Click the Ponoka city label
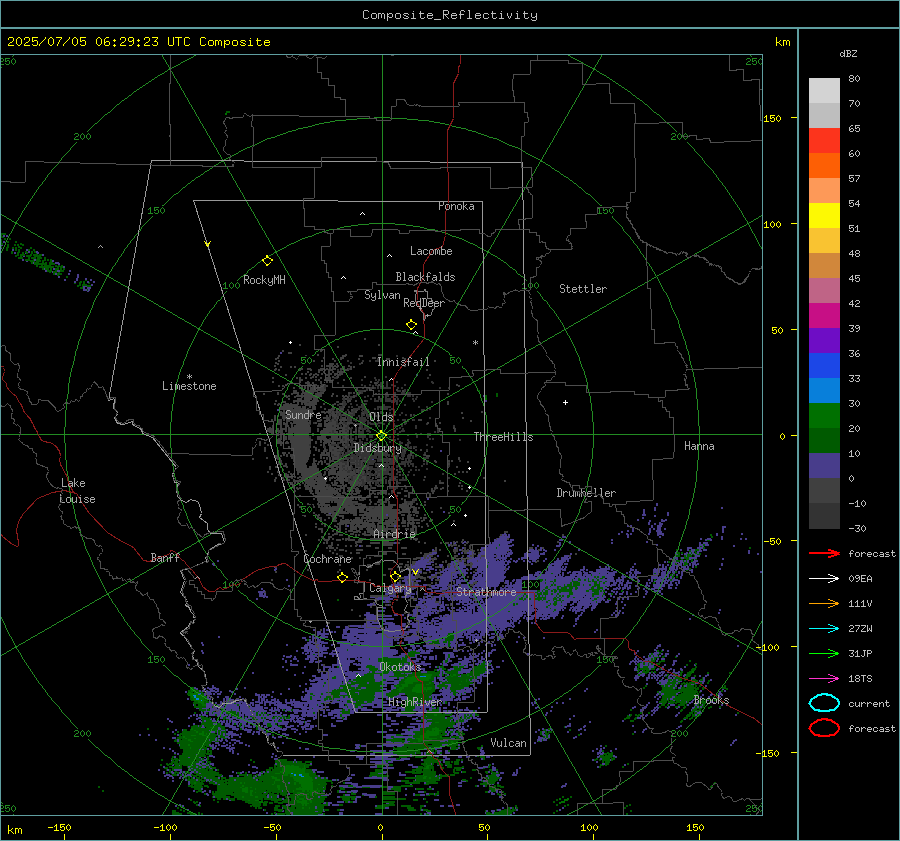Viewport: 900px width, 841px height. click(x=456, y=206)
